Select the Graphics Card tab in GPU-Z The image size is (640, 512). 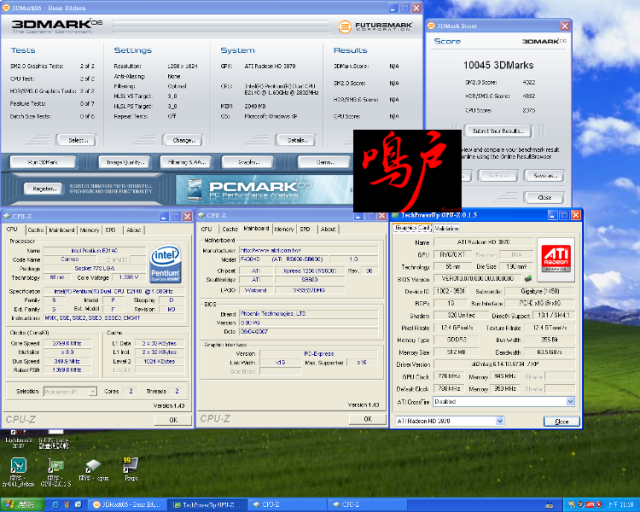coord(413,228)
